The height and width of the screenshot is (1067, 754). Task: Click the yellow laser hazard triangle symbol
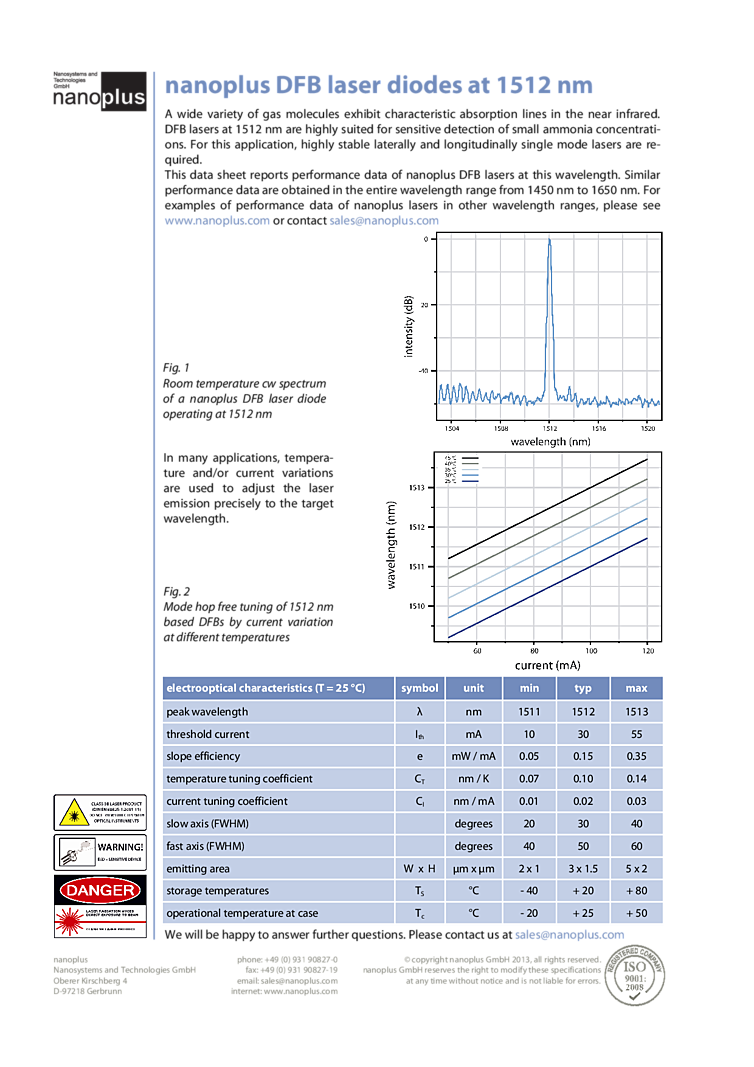(x=70, y=811)
